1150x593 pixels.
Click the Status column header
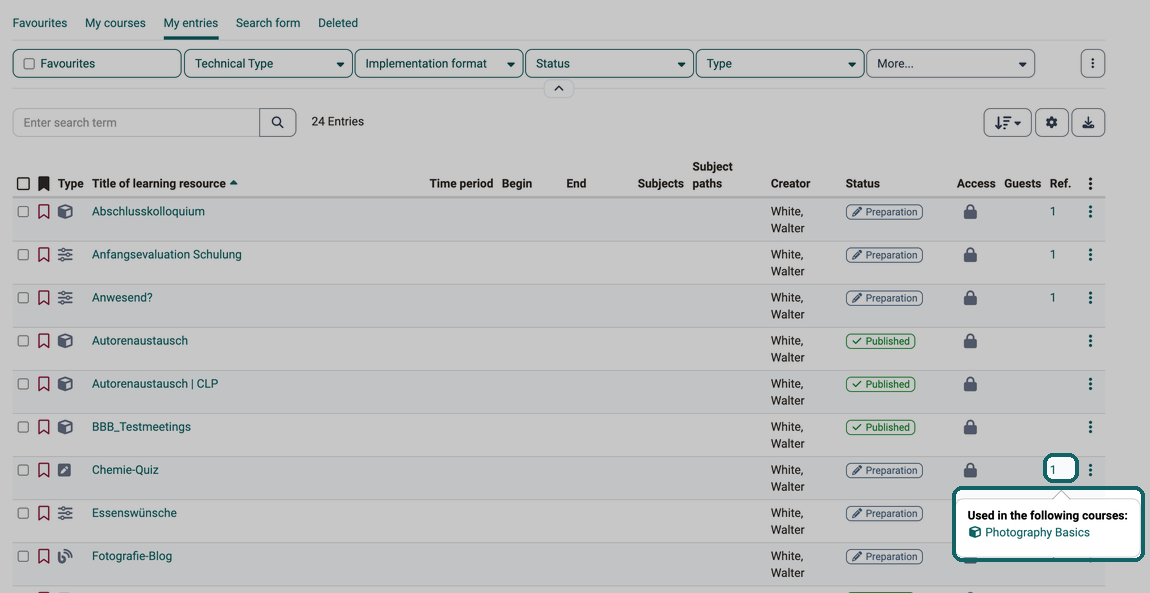pyautogui.click(x=862, y=183)
